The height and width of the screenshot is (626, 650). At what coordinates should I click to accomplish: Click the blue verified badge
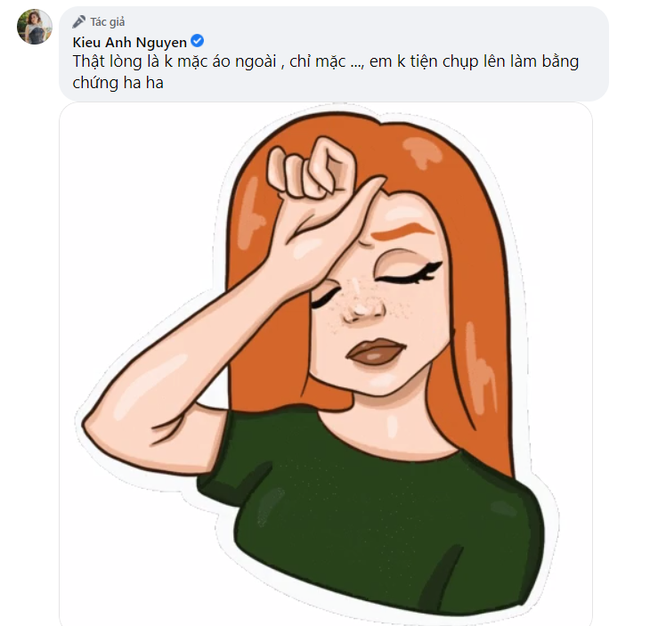198,41
